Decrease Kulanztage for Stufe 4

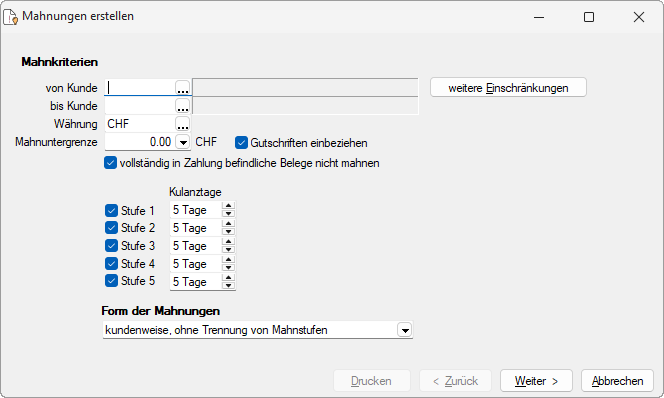click(228, 268)
